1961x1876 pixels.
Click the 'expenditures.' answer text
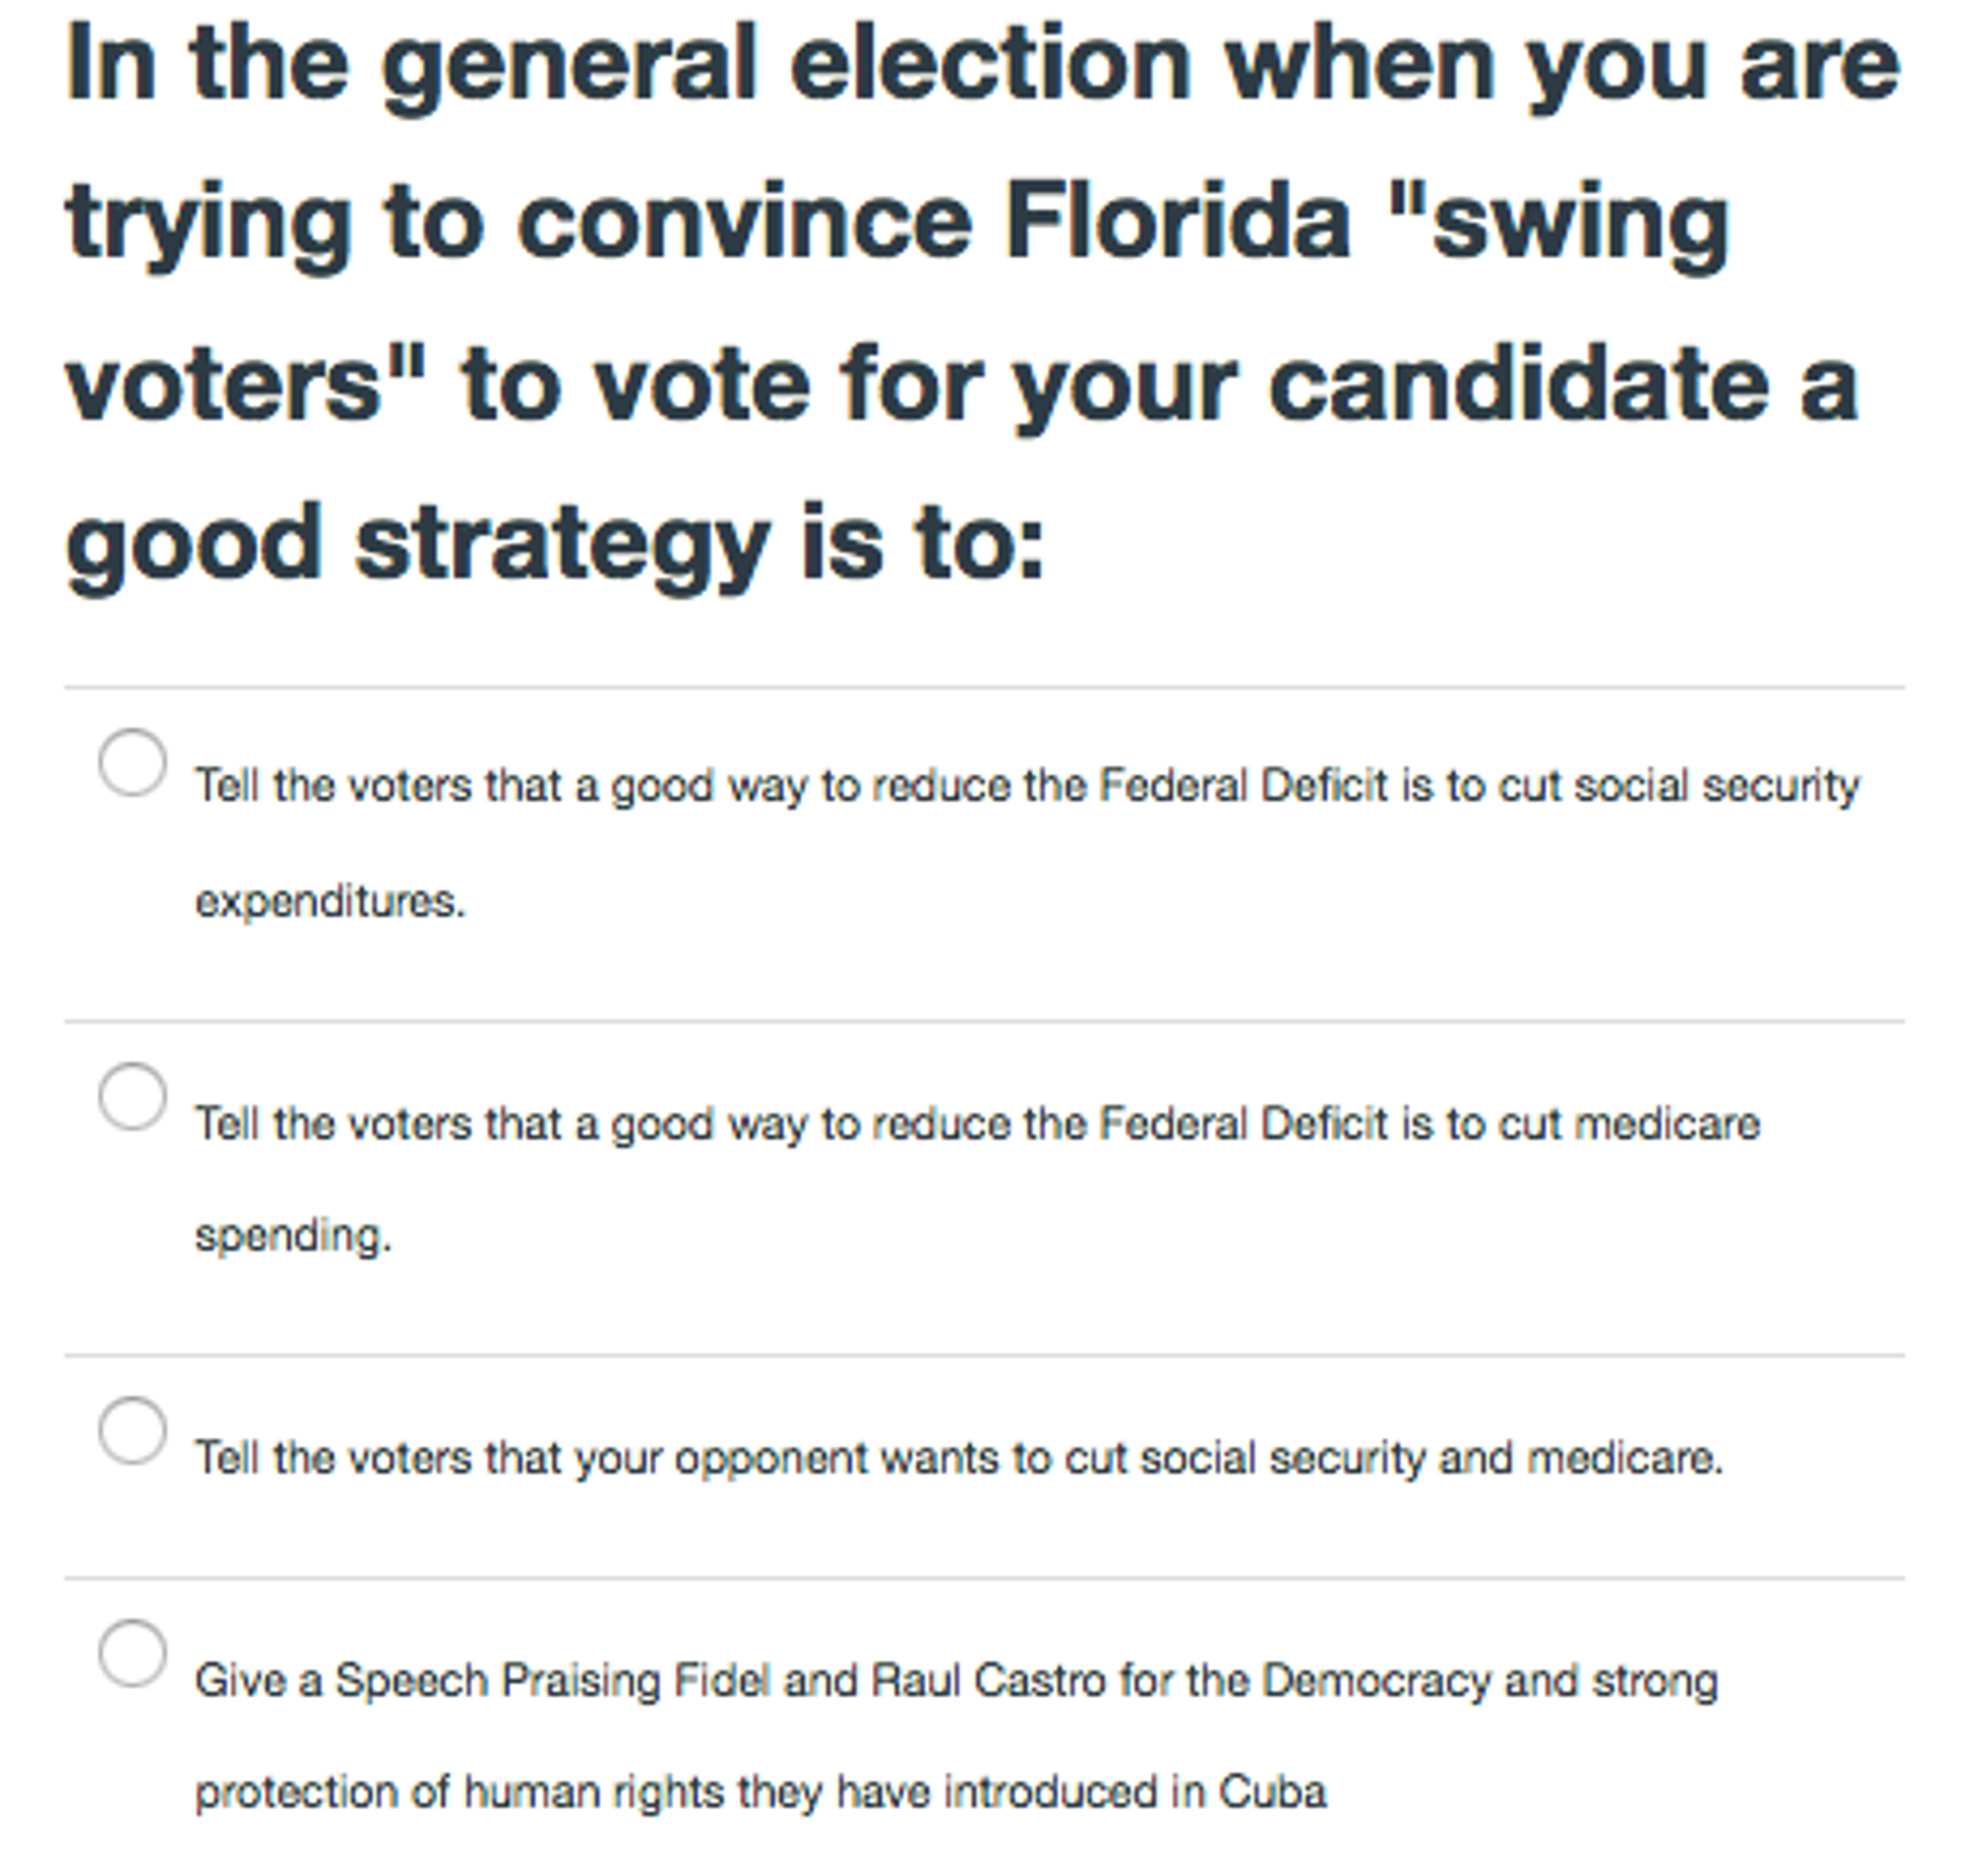point(330,901)
